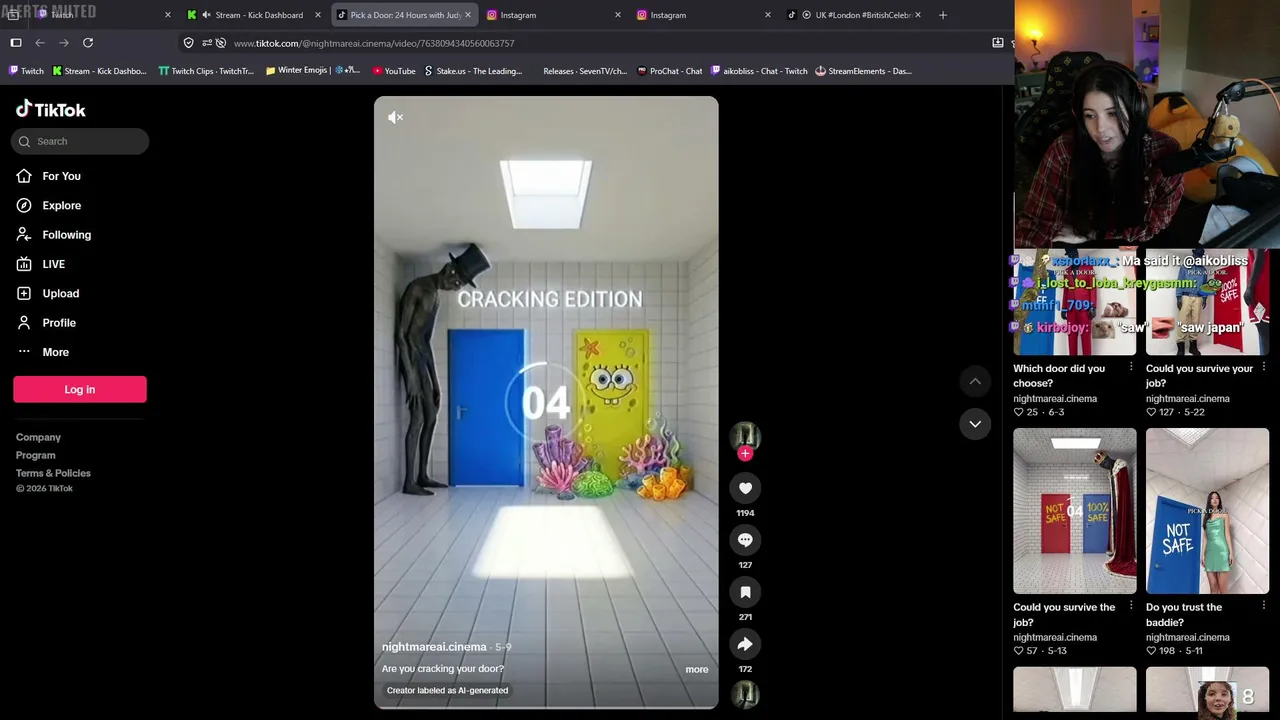Click the page download icon in toolbar
This screenshot has height=720, width=1280.
pos(997,43)
